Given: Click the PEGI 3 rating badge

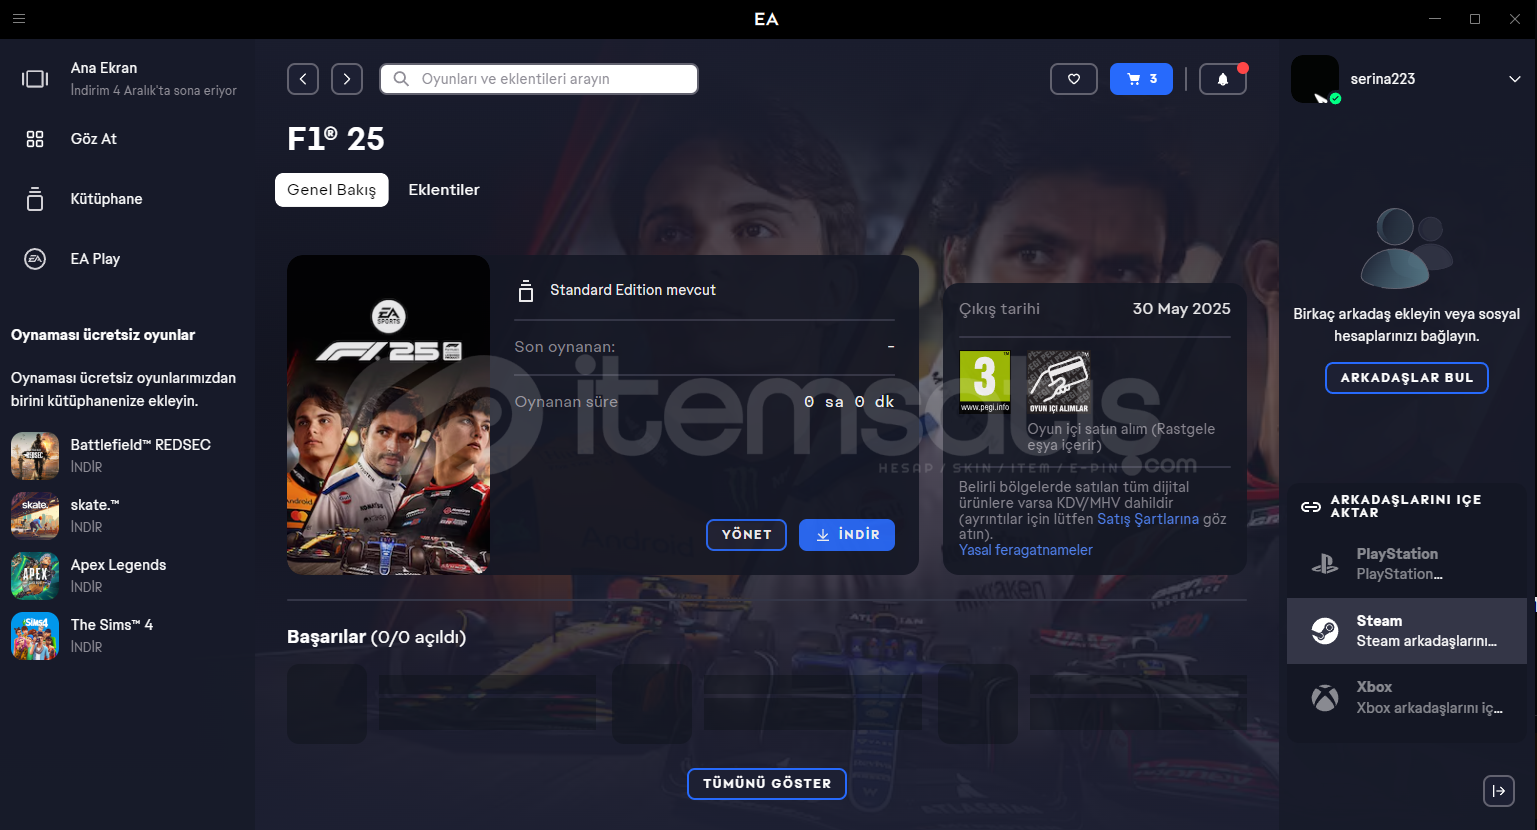Looking at the screenshot, I should pos(985,381).
